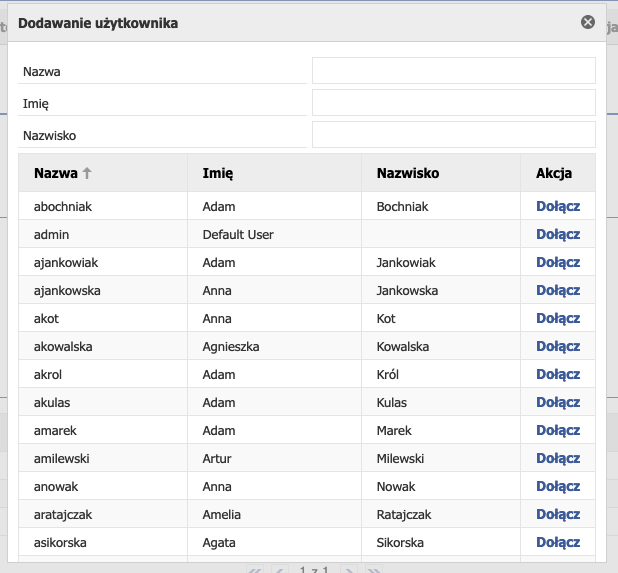Focus the Nazwa filter input field
The height and width of the screenshot is (573, 618).
pos(454,71)
